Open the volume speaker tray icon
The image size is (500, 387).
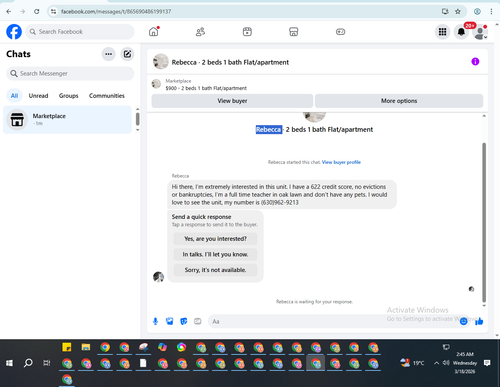(x=446, y=363)
